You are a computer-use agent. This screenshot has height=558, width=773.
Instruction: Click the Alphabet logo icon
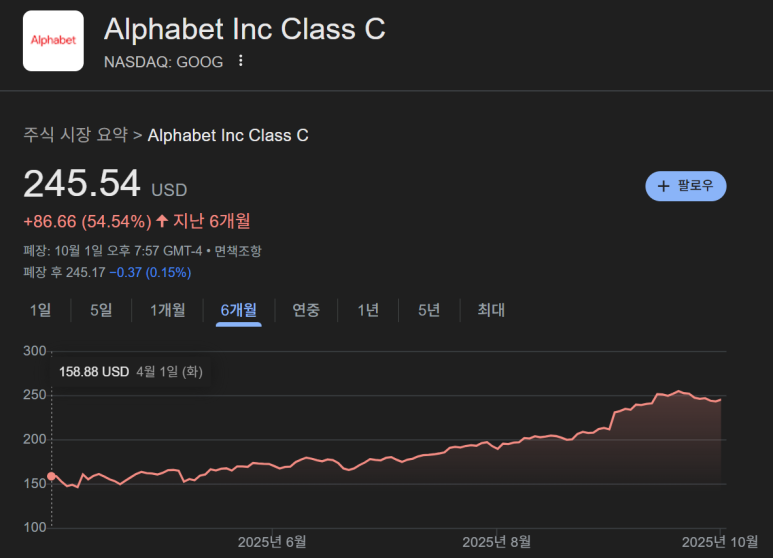53,40
